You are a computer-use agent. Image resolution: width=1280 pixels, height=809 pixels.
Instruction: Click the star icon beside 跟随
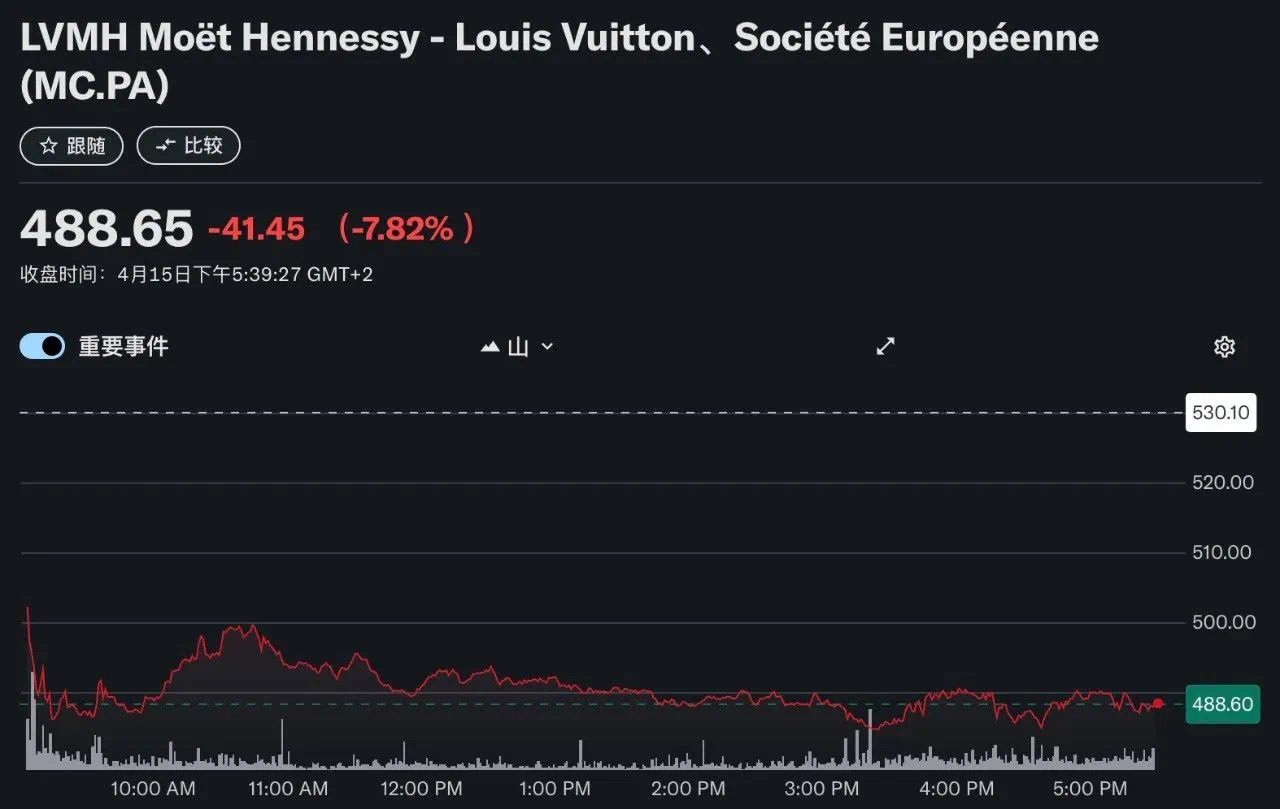48,146
